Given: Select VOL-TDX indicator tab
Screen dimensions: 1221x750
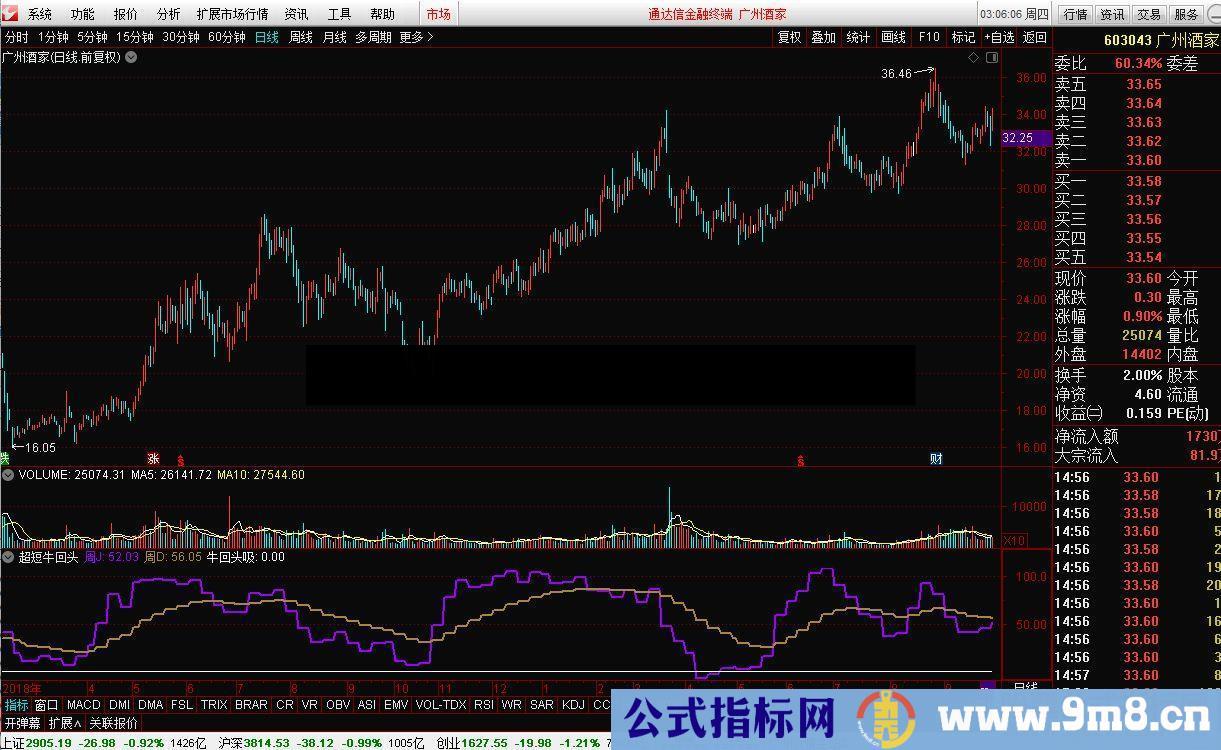Looking at the screenshot, I should [x=441, y=704].
